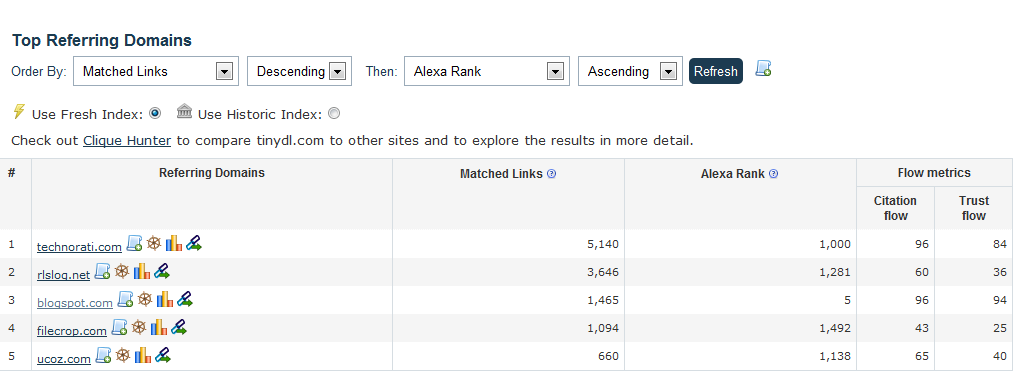Click the ship wheel icon beside technorati.com
Viewport: 1013px width, 379px height.
pos(154,243)
